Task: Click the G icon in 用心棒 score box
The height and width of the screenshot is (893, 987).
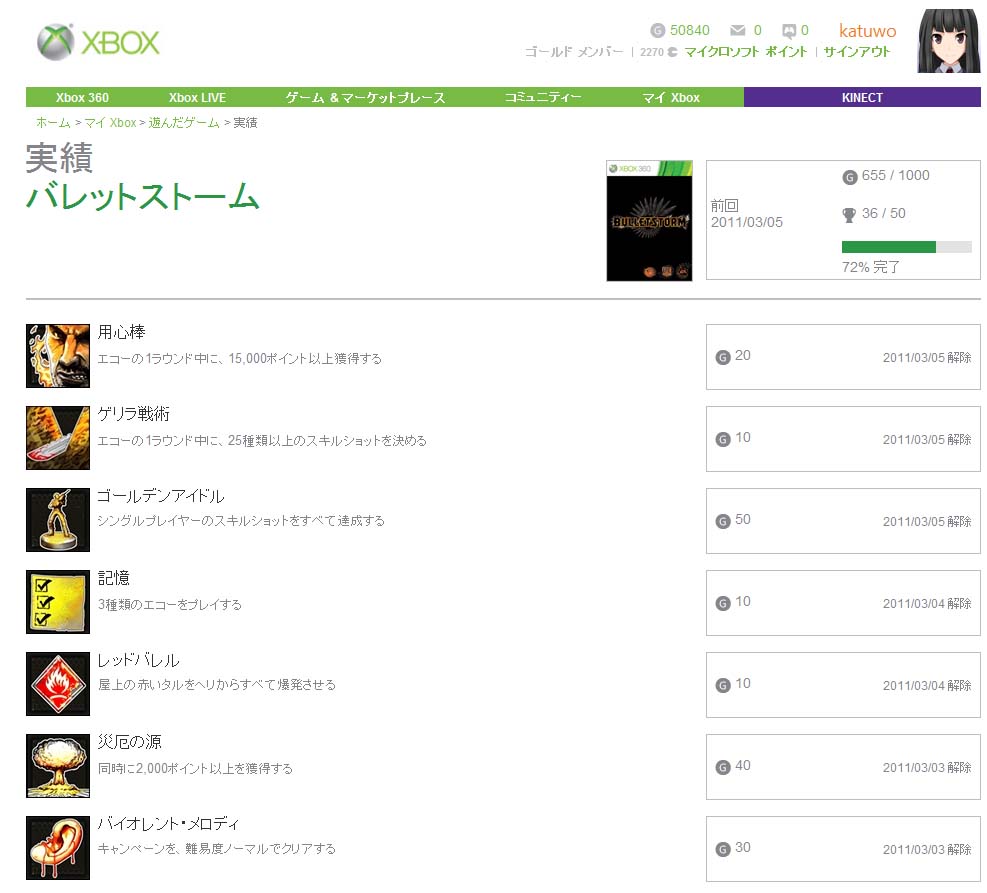Action: pyautogui.click(x=723, y=357)
